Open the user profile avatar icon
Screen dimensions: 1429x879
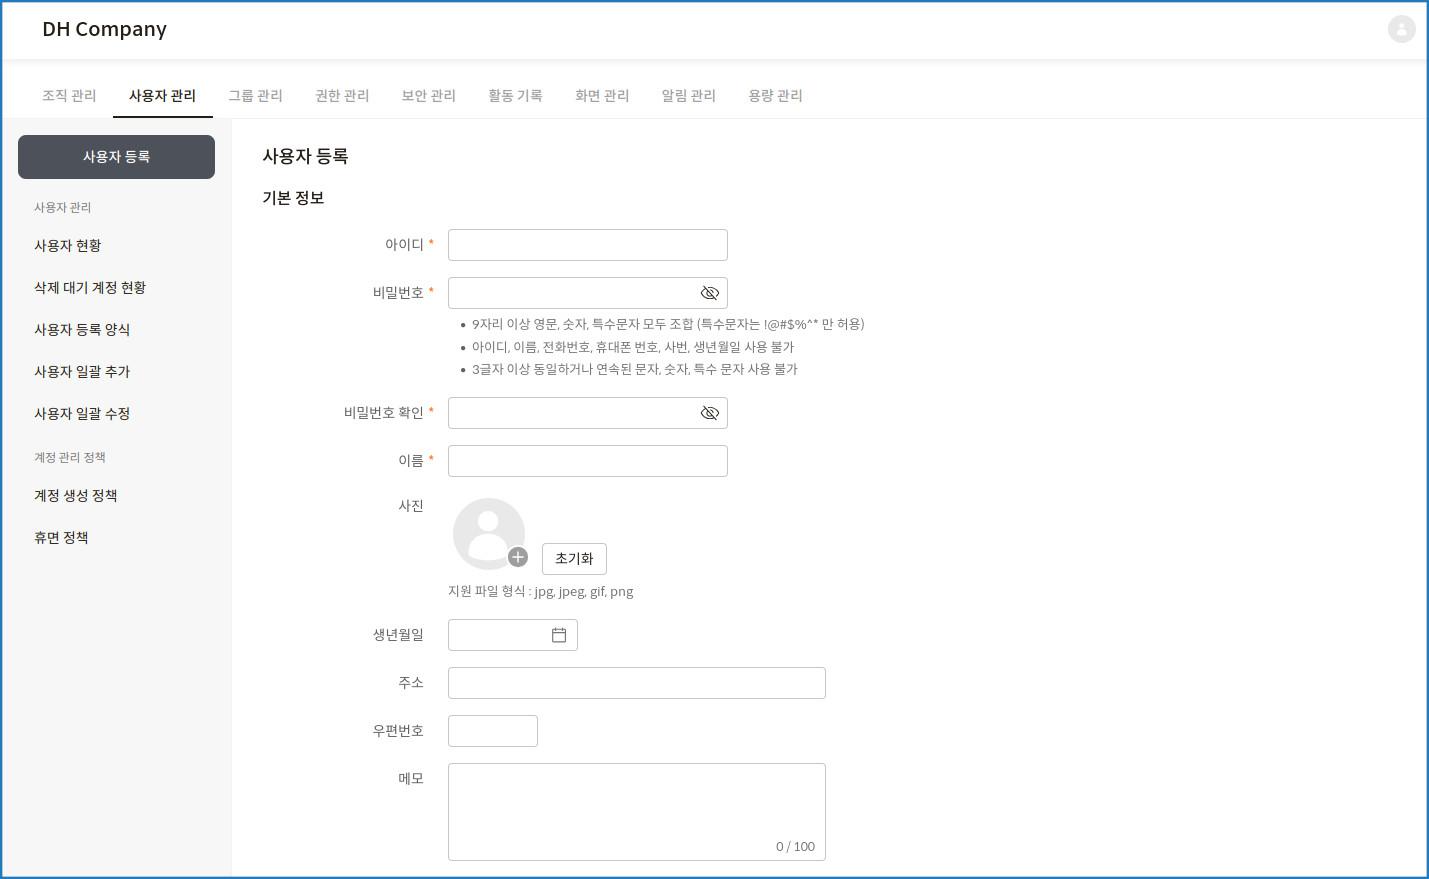[1401, 29]
